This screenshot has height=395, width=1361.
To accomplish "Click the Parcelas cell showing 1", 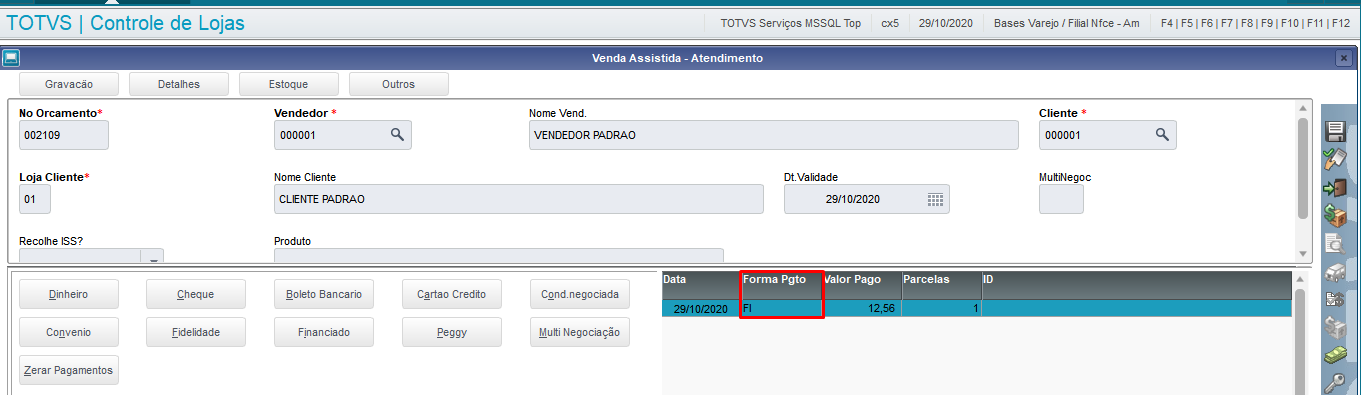I will click(941, 309).
